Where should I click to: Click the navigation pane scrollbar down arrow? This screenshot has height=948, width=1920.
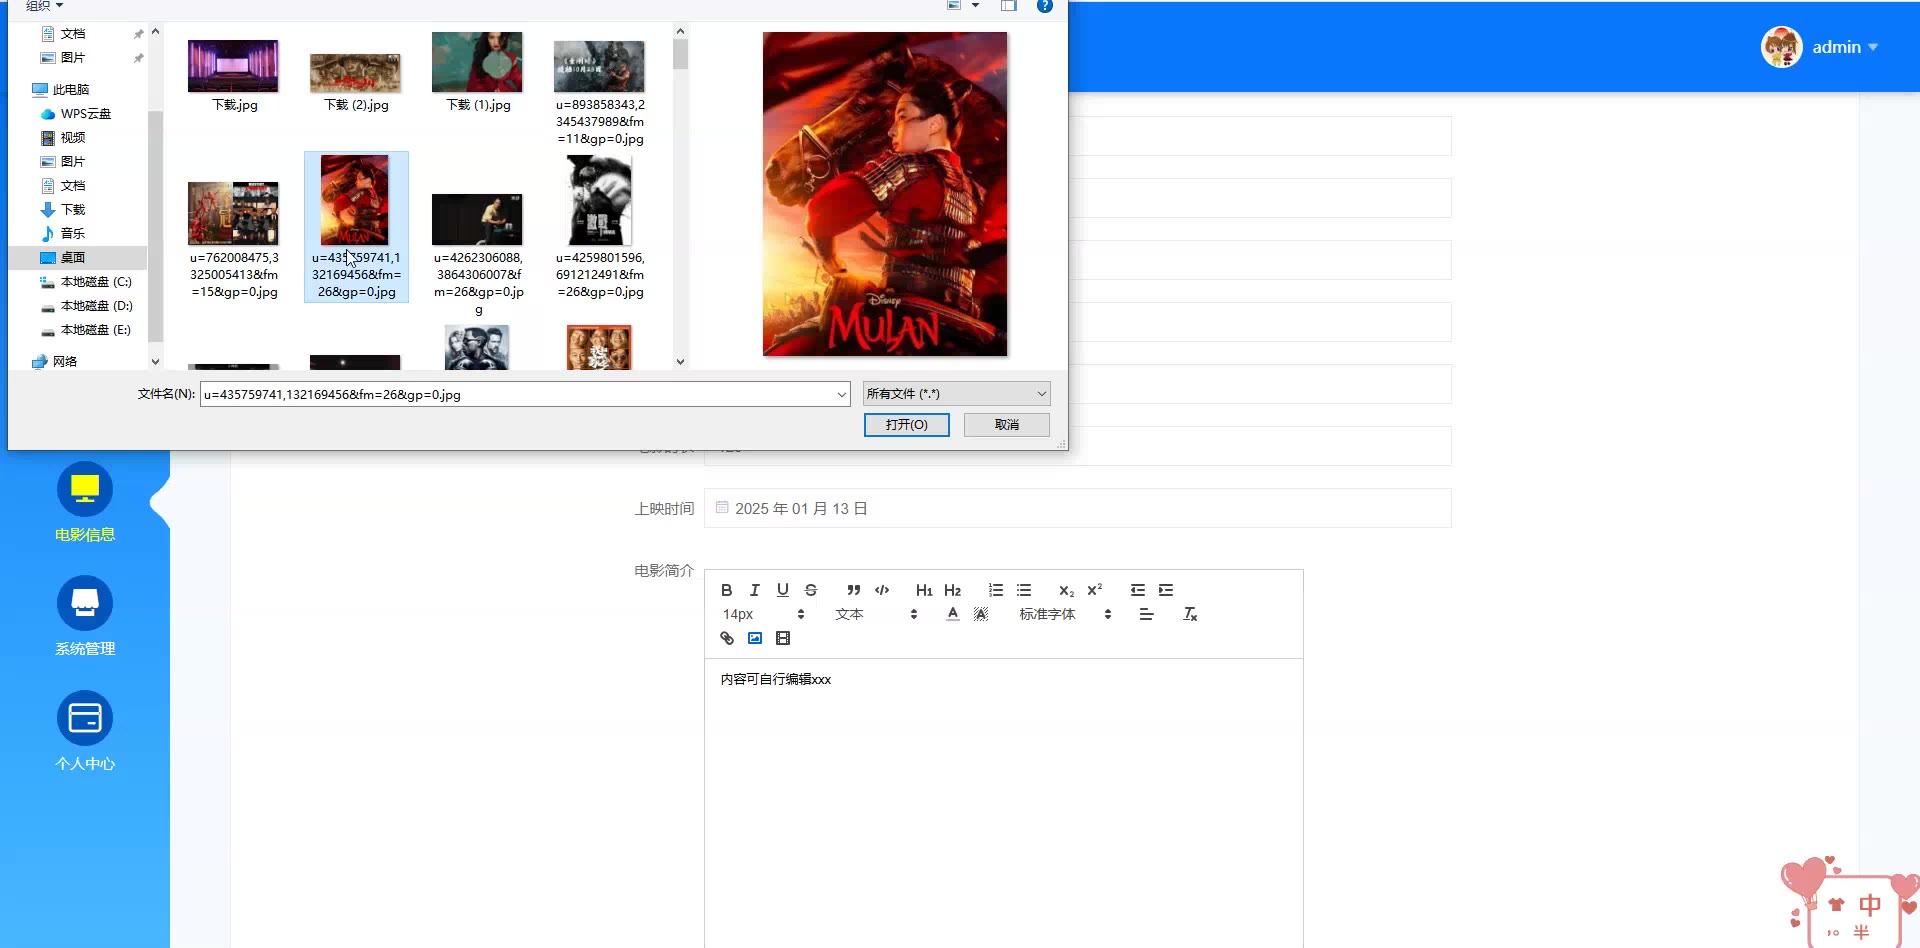[x=155, y=362]
